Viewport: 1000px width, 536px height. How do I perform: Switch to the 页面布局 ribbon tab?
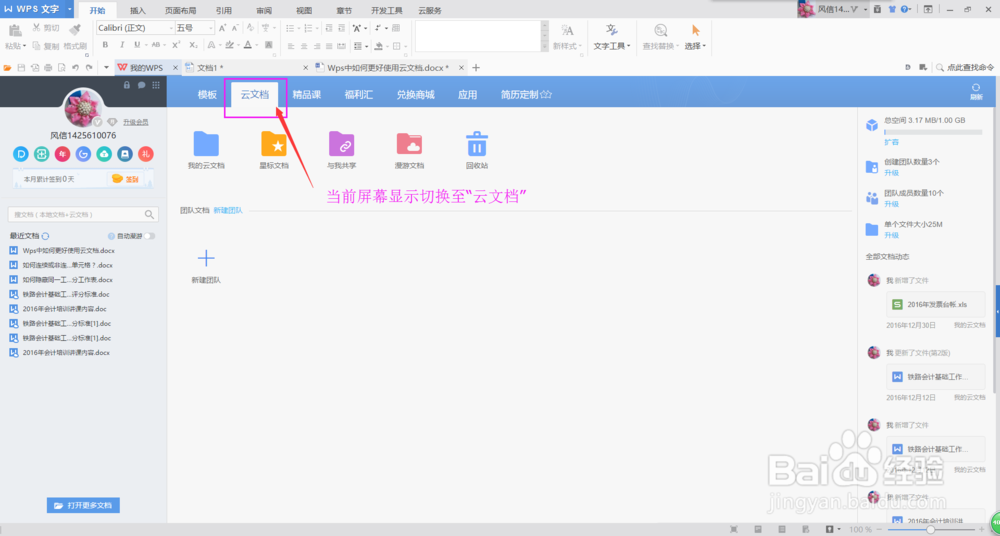pos(180,10)
